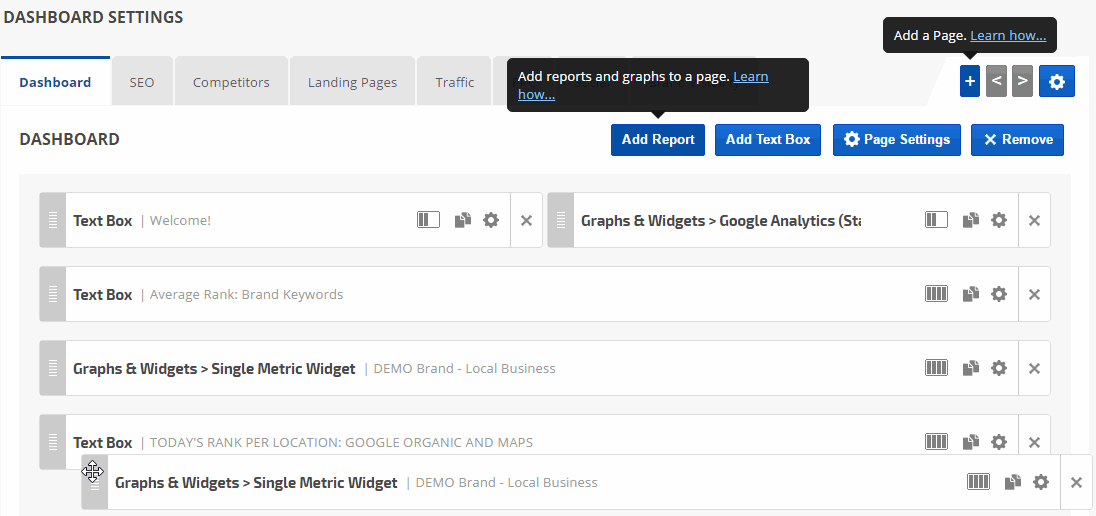Viewport: 1096px width, 516px height.
Task: Open settings gear for Average Rank text box
Action: 998,294
